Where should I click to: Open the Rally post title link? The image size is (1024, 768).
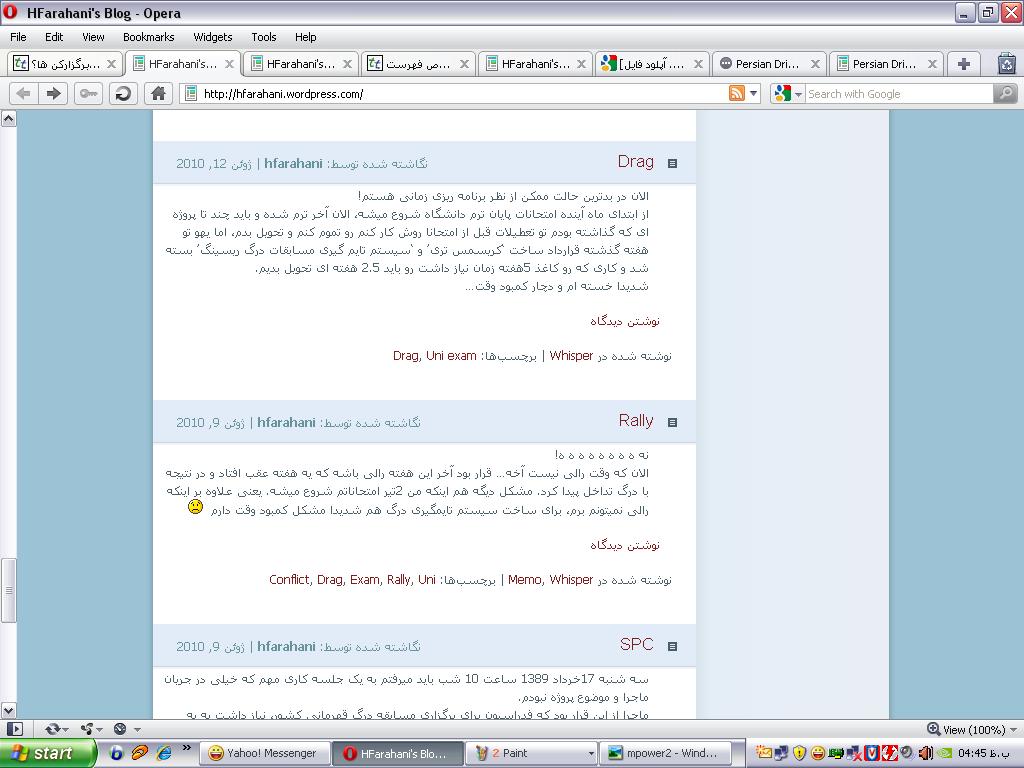click(635, 421)
